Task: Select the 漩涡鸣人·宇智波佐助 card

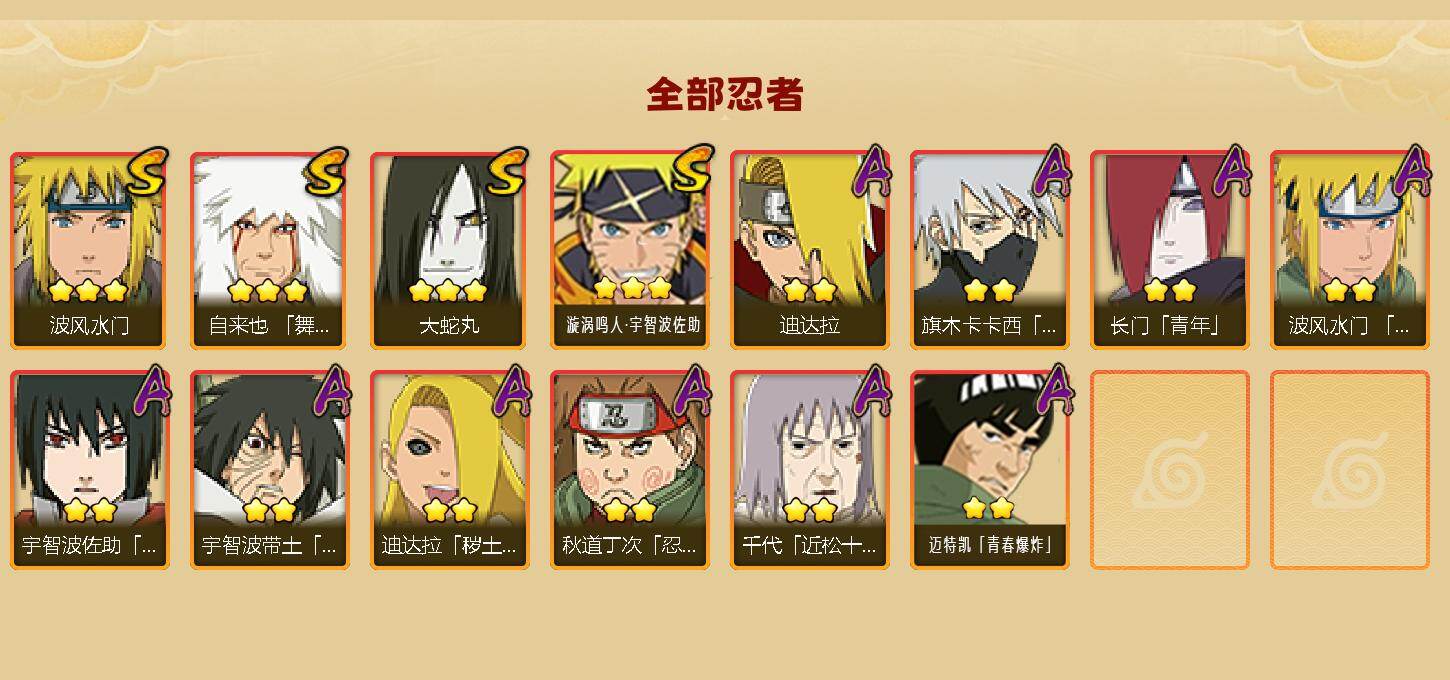Action: click(x=629, y=250)
